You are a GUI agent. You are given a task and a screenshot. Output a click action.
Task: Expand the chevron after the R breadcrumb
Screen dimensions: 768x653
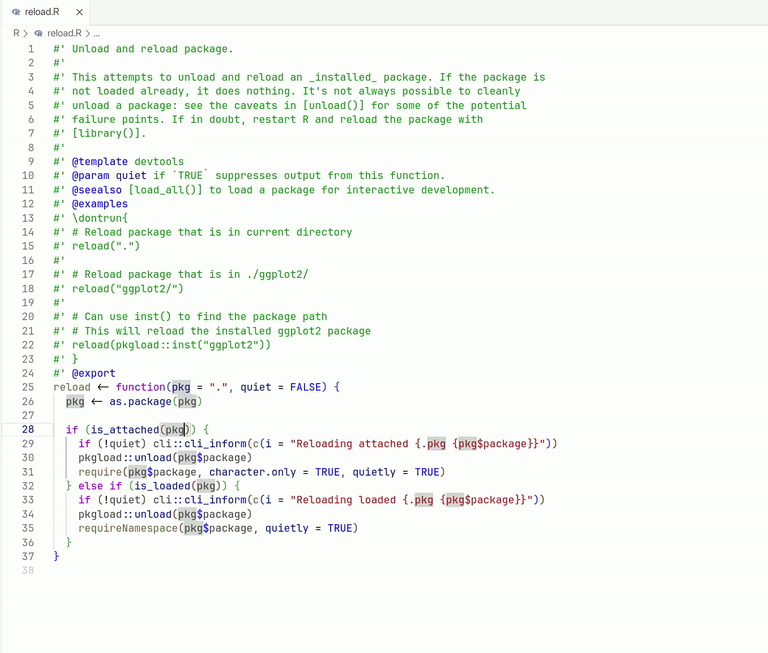25,33
